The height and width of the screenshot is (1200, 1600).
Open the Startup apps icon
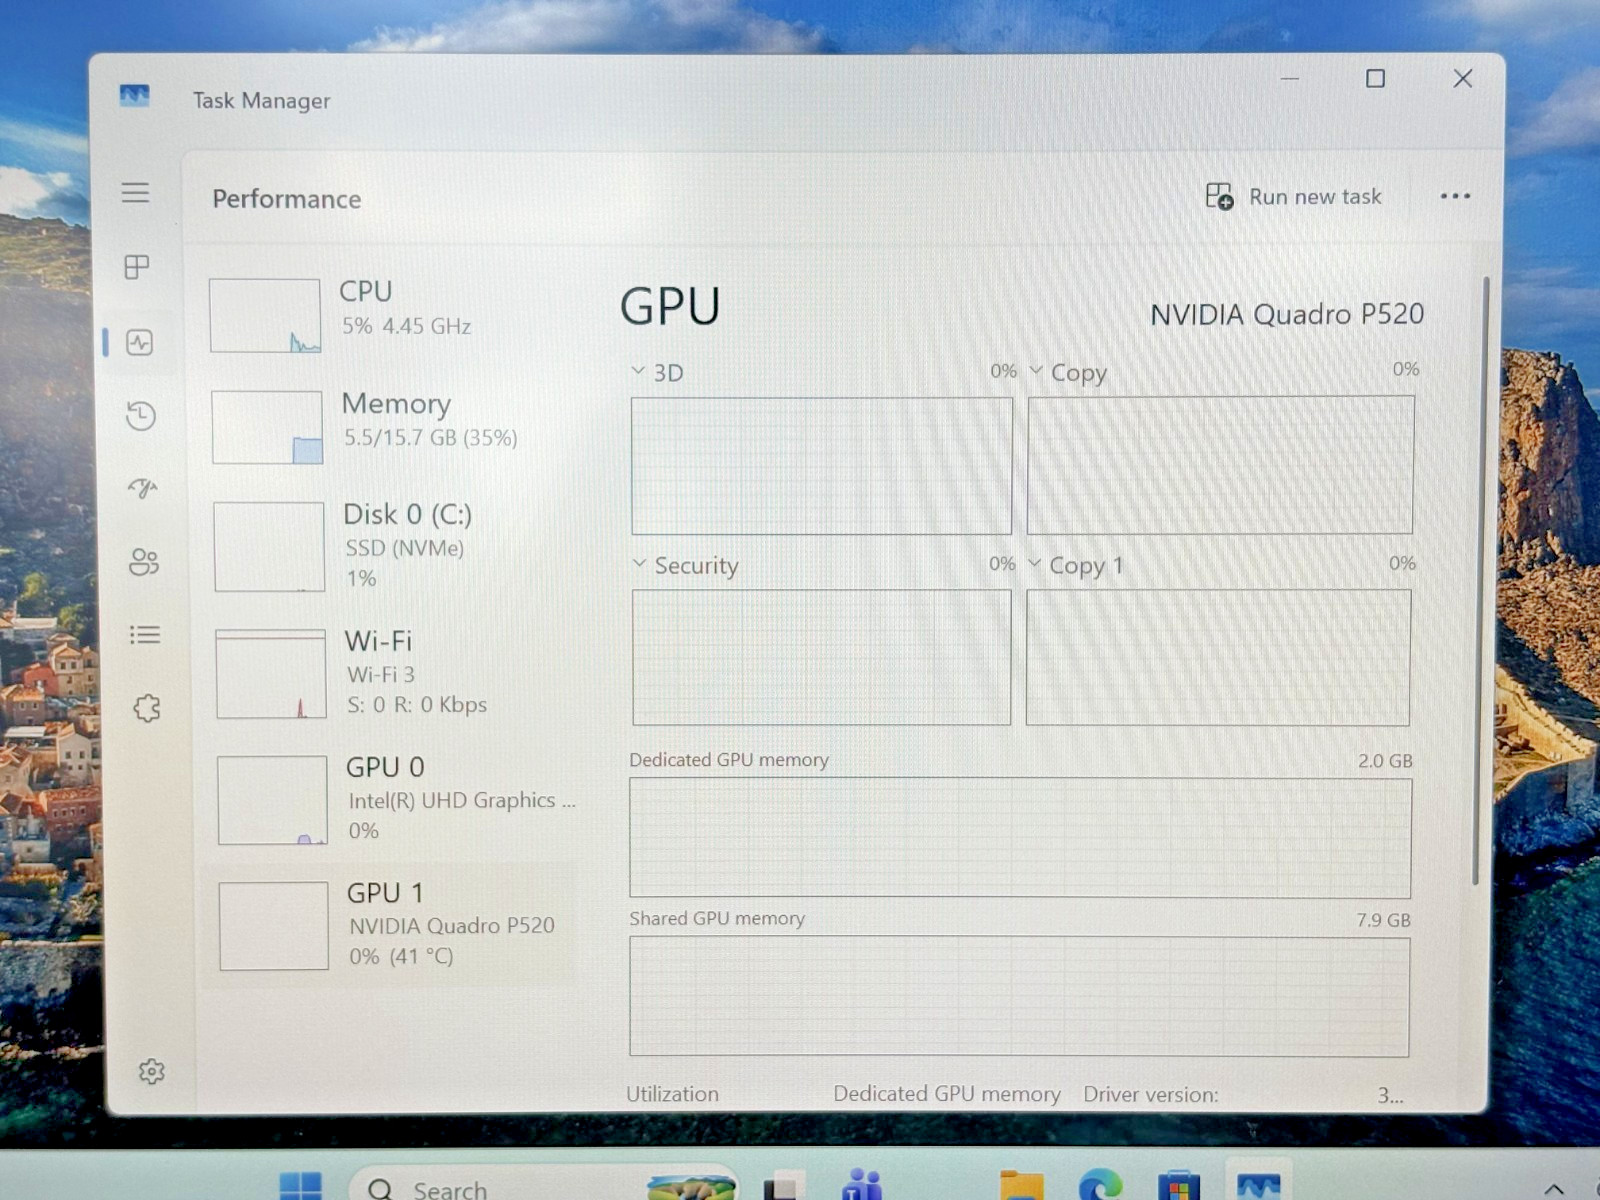tap(142, 488)
